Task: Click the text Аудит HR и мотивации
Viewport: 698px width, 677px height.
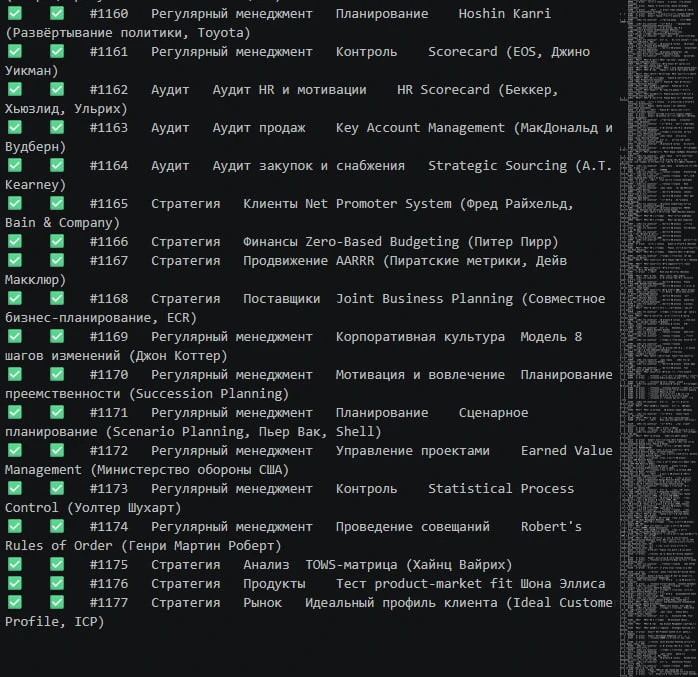Action: [289, 90]
